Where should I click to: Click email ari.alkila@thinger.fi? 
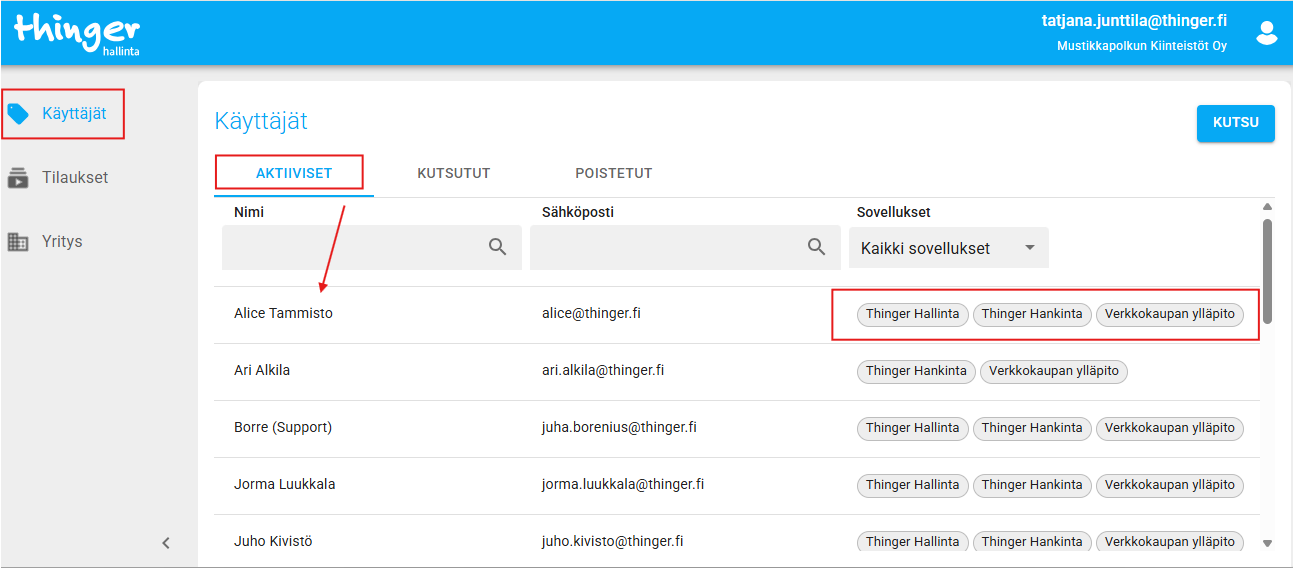(603, 370)
